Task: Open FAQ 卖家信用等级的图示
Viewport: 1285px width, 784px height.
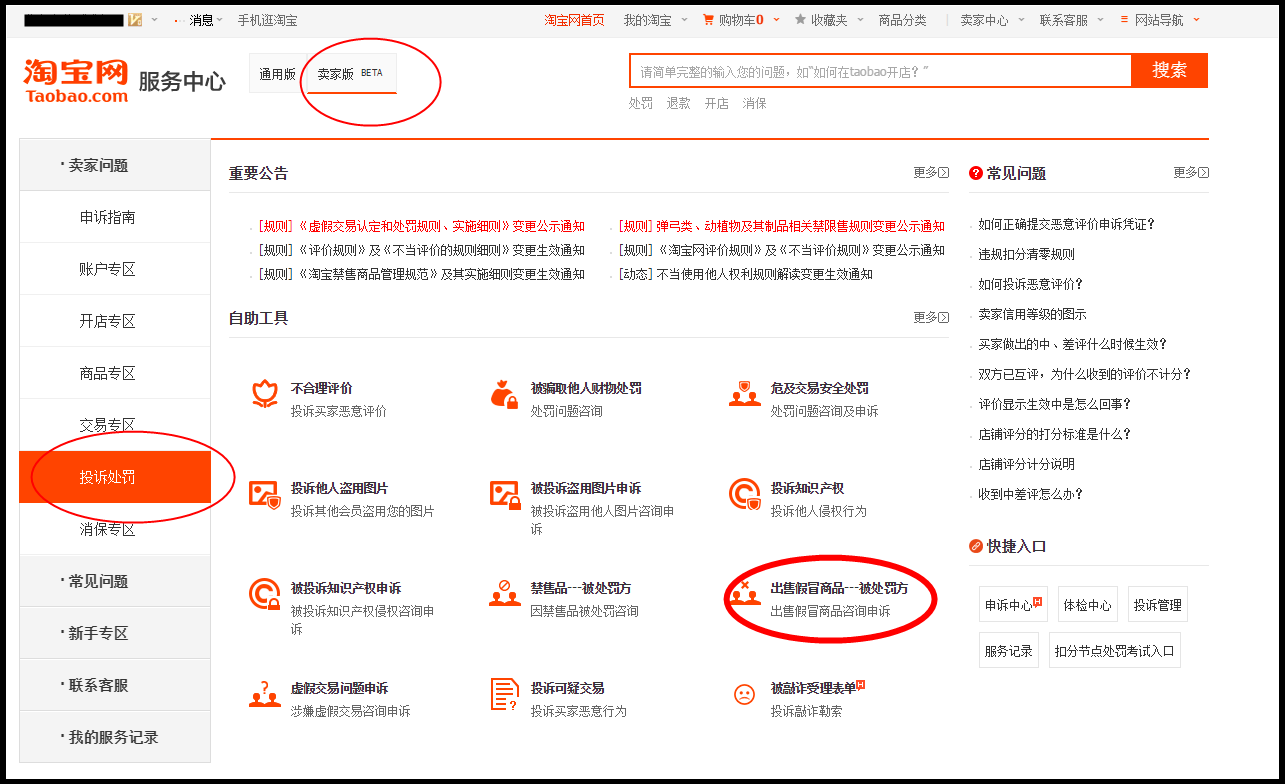Action: 1032,314
